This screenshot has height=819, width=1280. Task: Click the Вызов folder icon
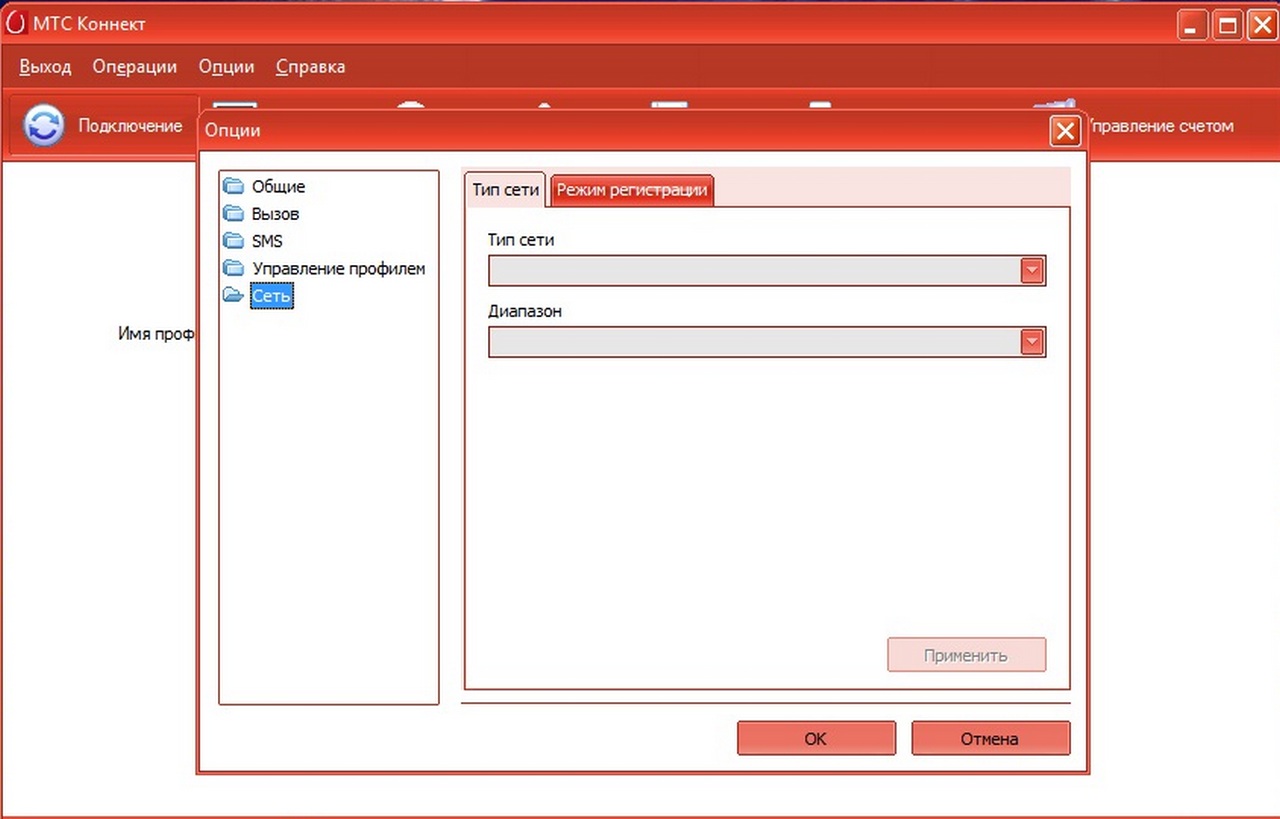click(233, 213)
